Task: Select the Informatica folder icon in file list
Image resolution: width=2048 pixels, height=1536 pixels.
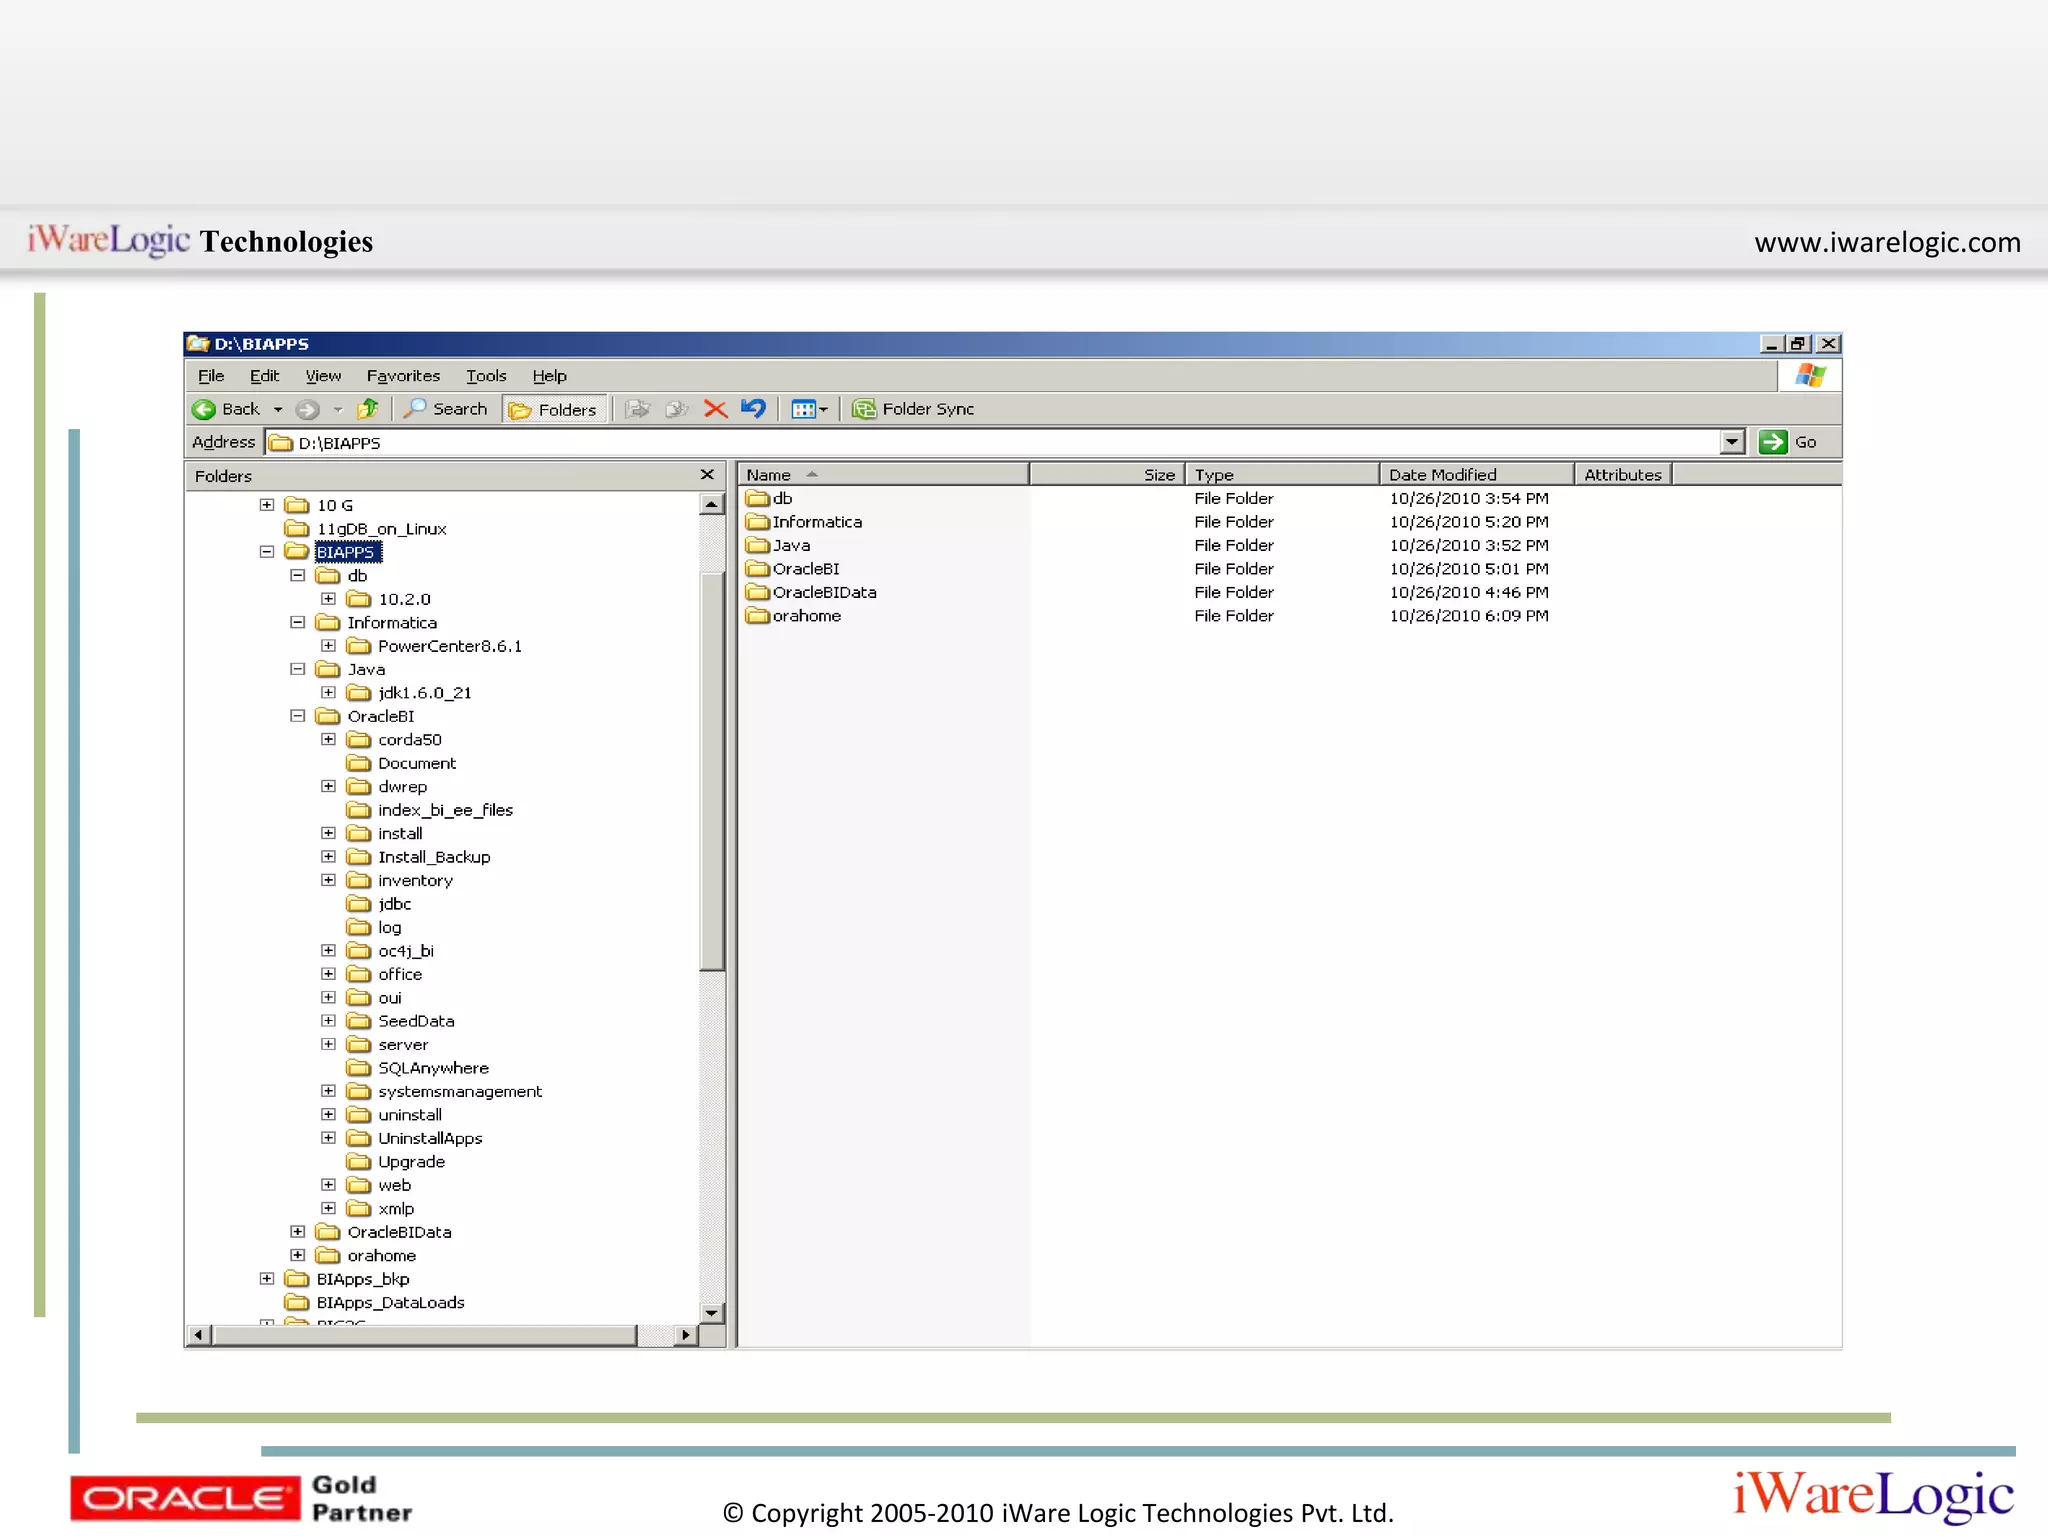Action: point(757,522)
